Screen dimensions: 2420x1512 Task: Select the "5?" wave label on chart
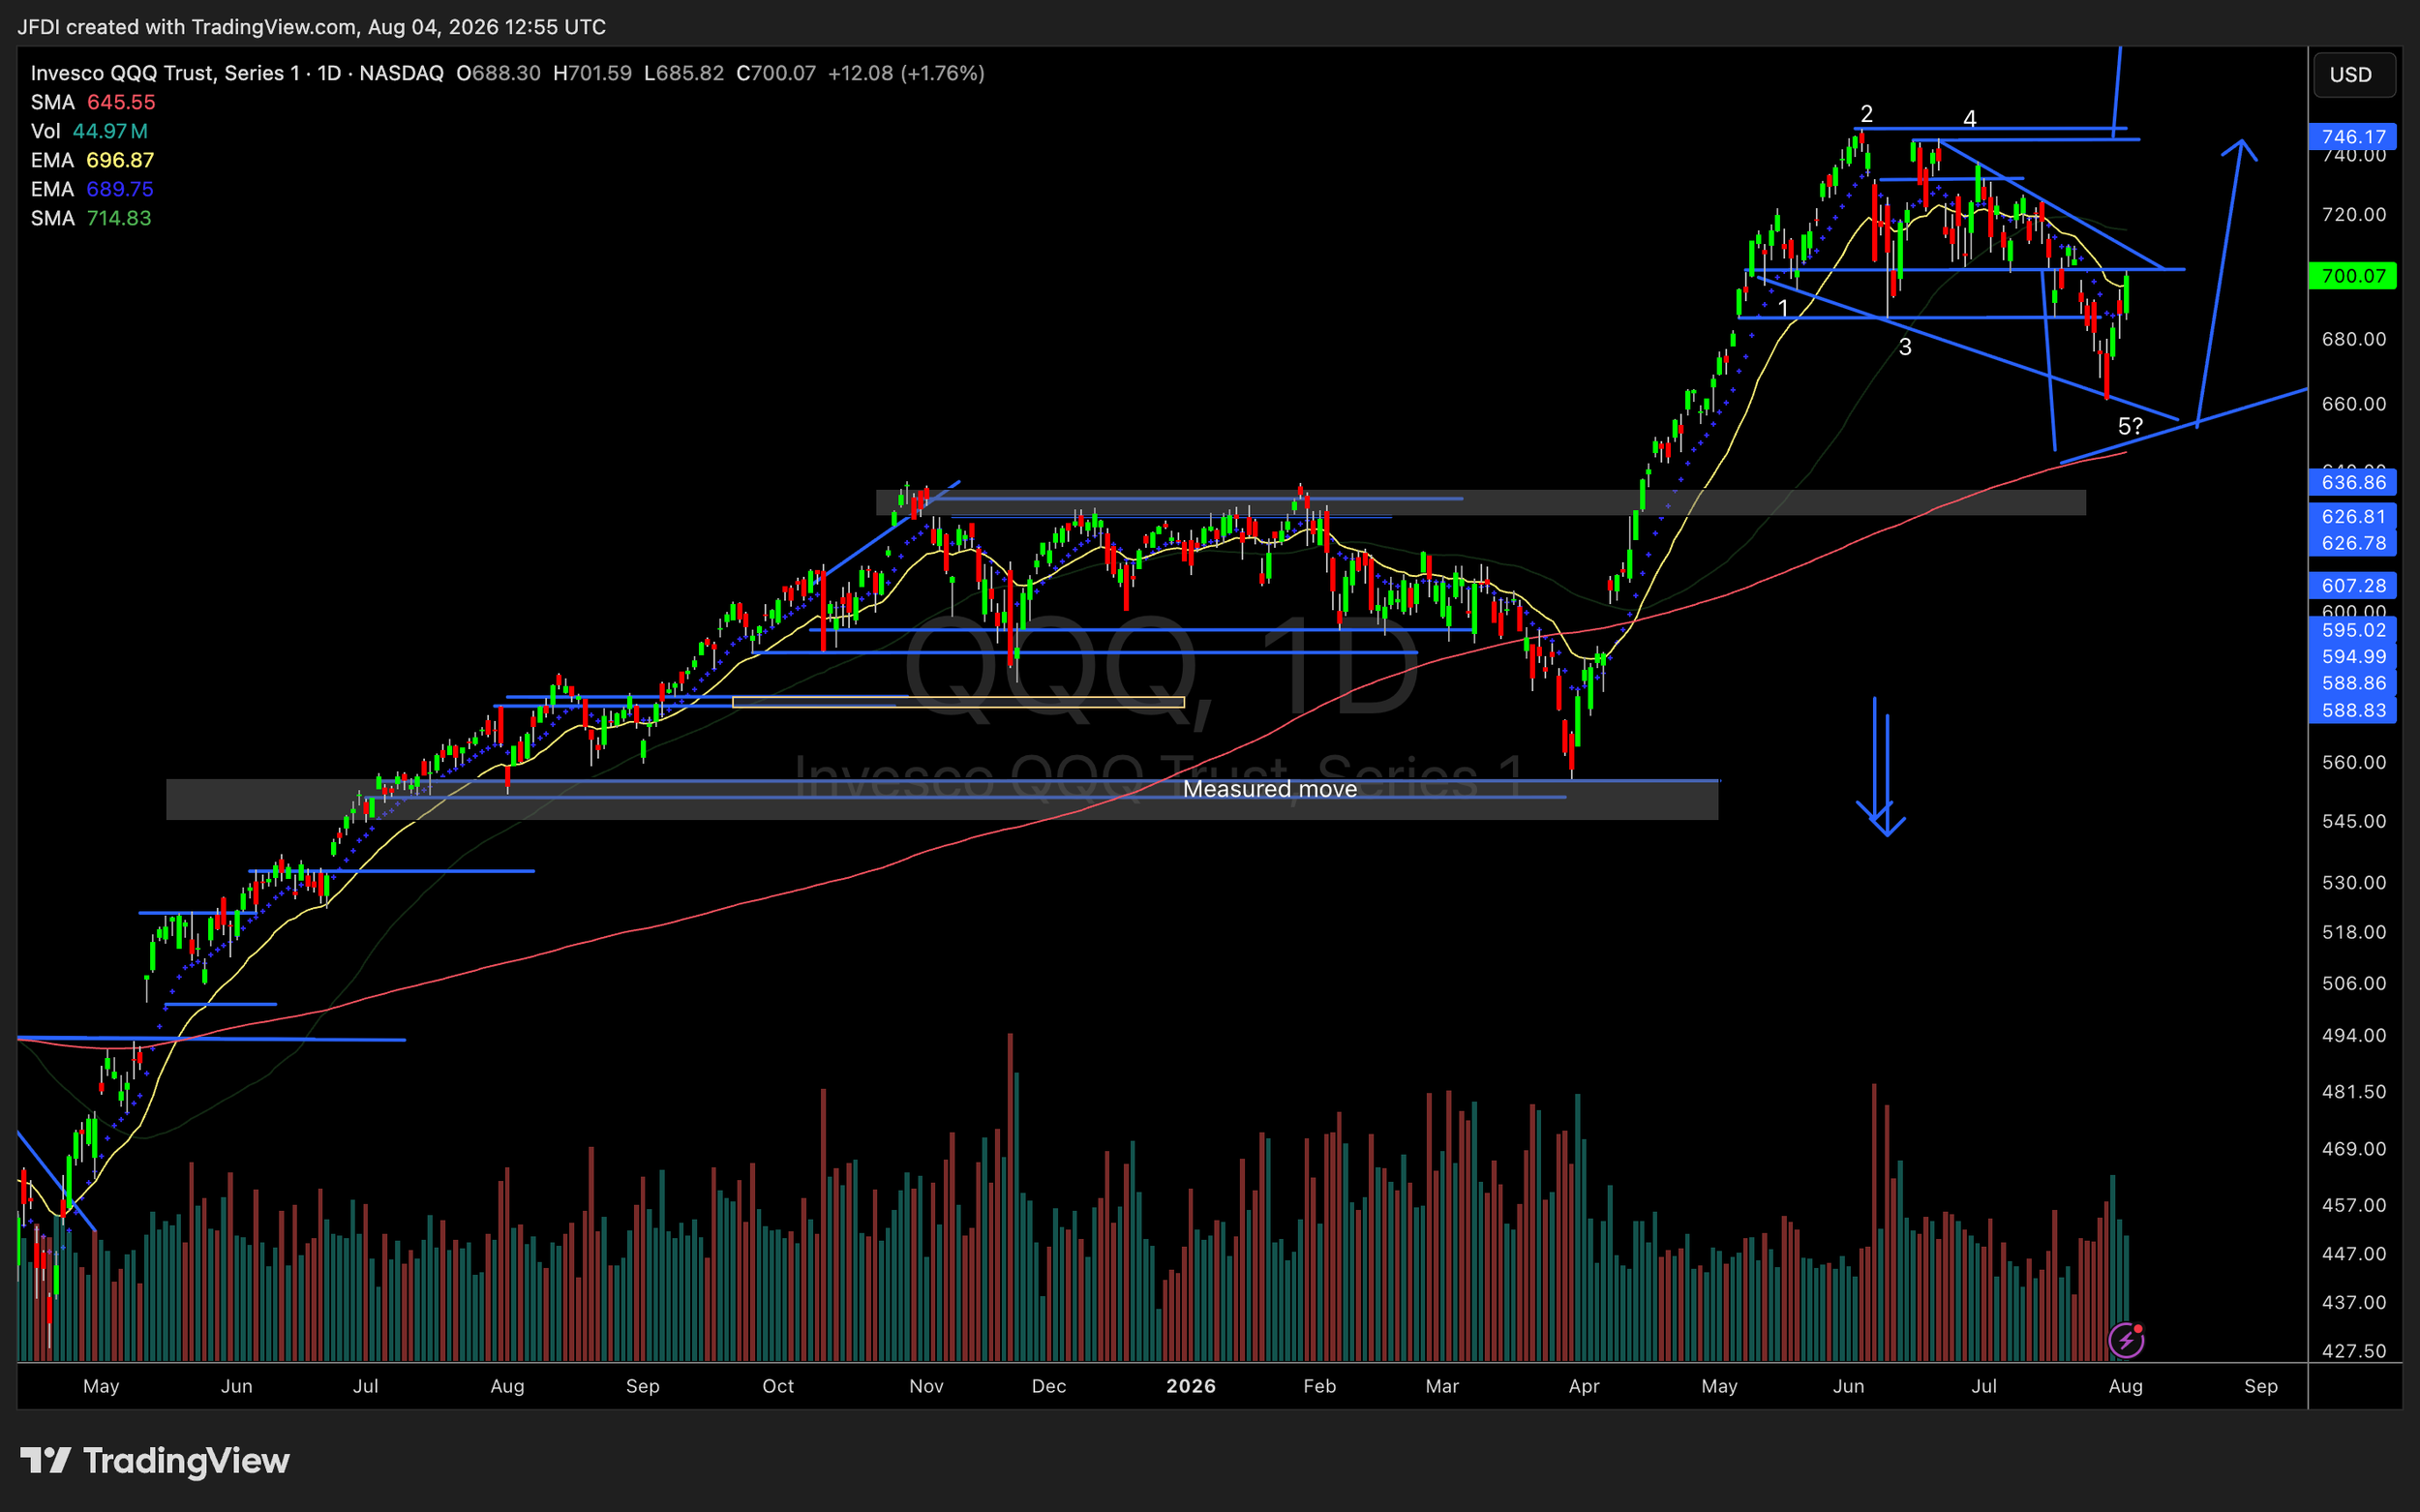[2131, 427]
